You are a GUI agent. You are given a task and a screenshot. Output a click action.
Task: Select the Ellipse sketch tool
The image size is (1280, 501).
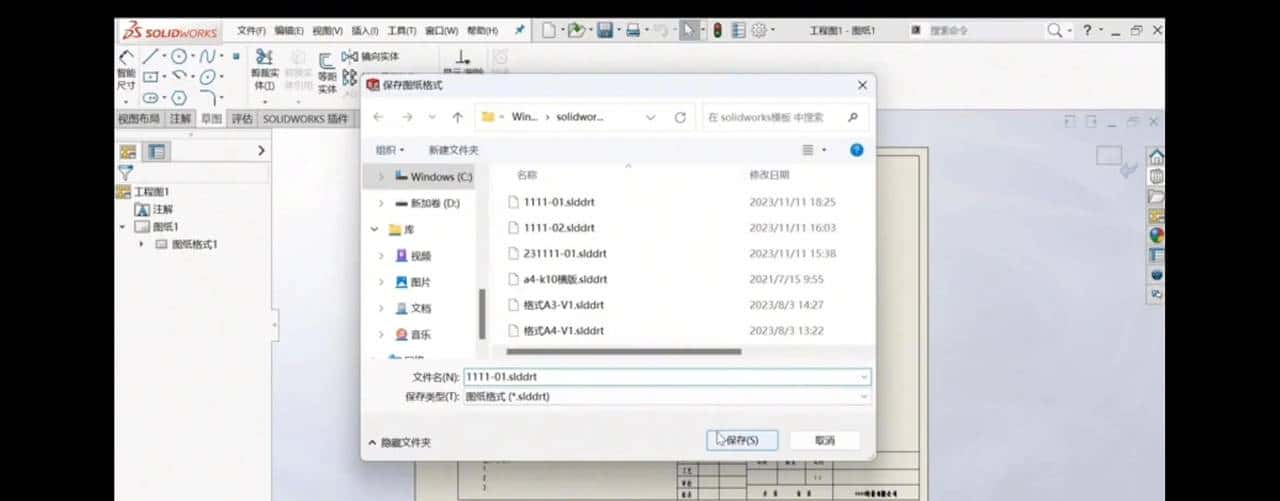tap(208, 77)
